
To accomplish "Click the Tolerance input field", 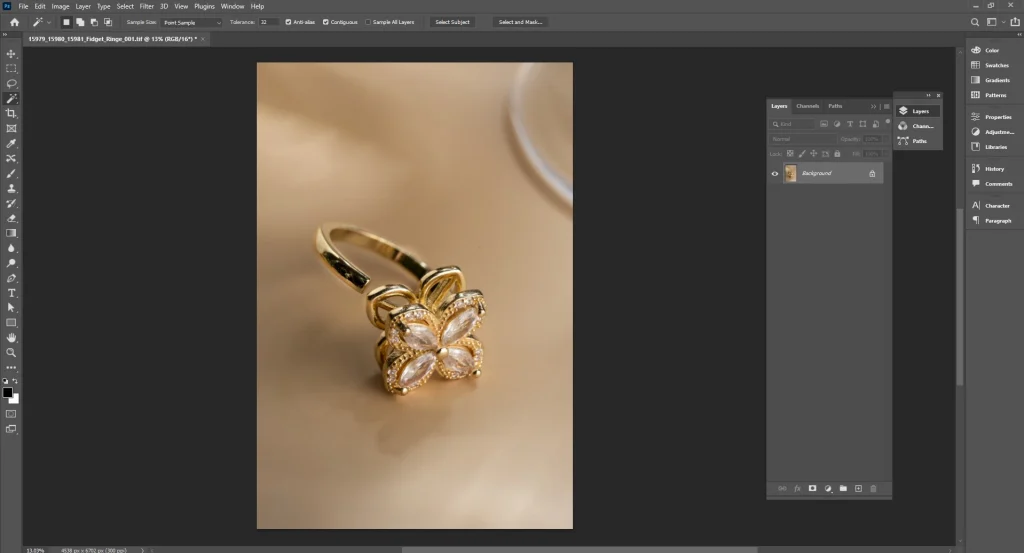I will [x=268, y=22].
